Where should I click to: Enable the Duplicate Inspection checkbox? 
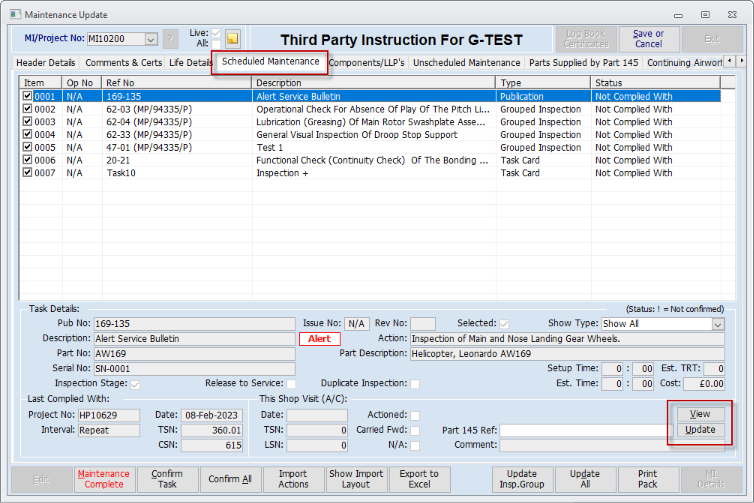coord(414,383)
